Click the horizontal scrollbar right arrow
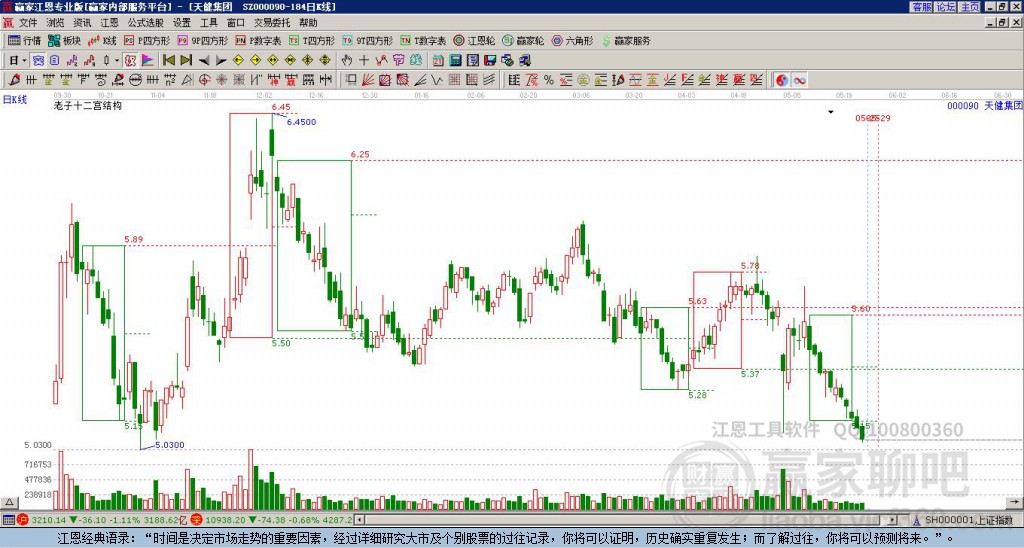Screen dimensions: 1024x548 pyautogui.click(x=893, y=520)
